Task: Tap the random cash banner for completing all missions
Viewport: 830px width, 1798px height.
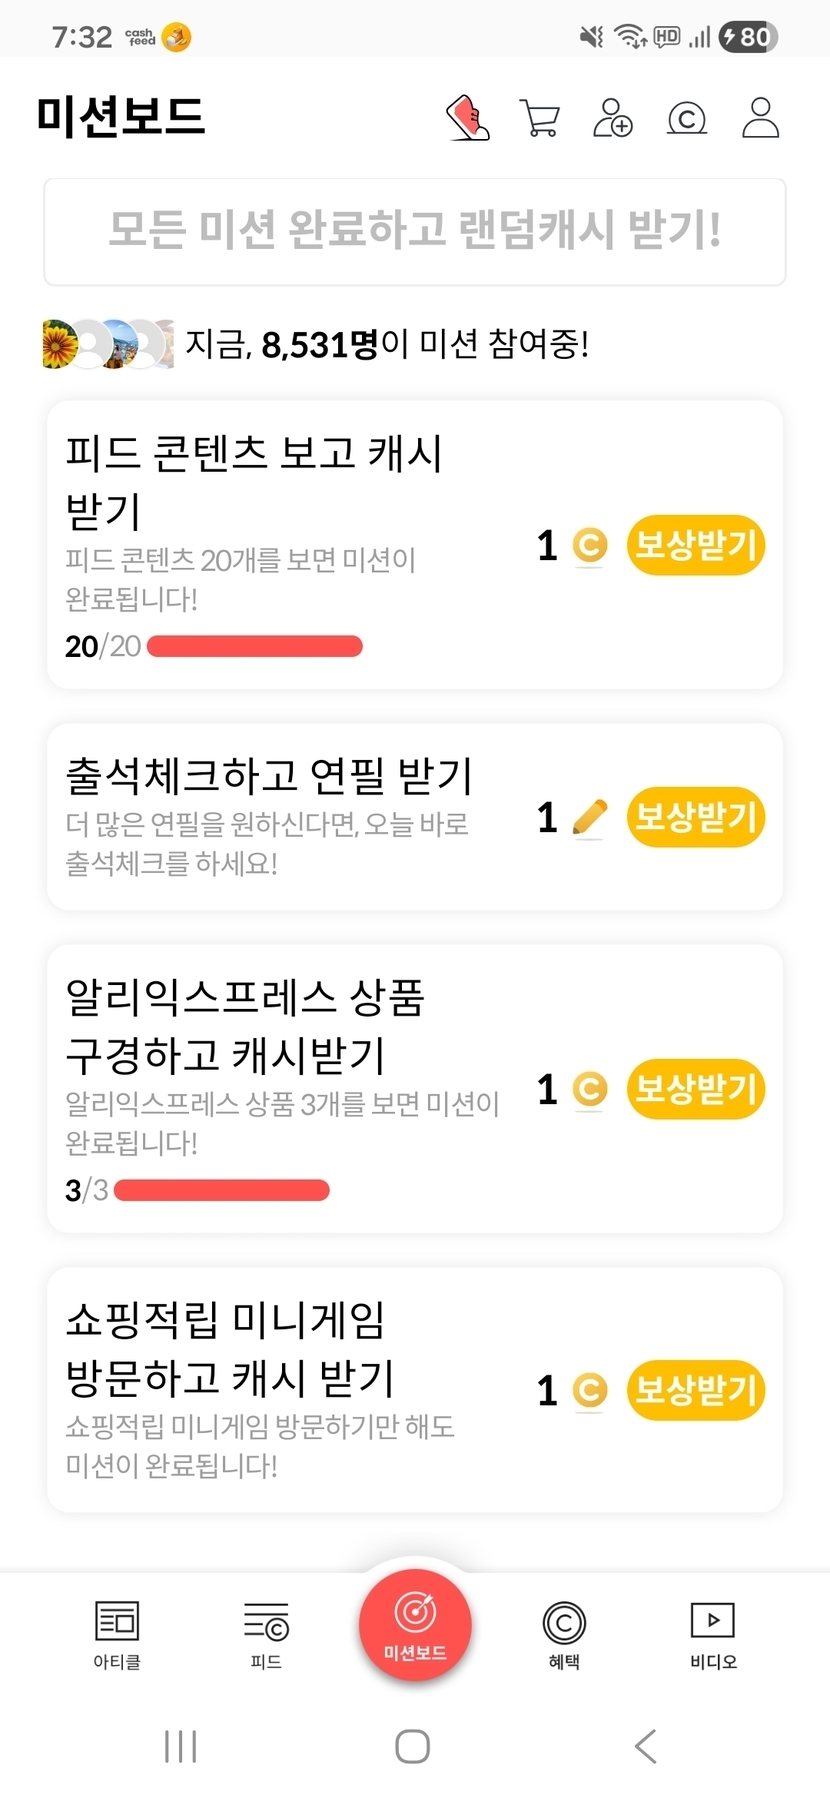Action: 415,231
